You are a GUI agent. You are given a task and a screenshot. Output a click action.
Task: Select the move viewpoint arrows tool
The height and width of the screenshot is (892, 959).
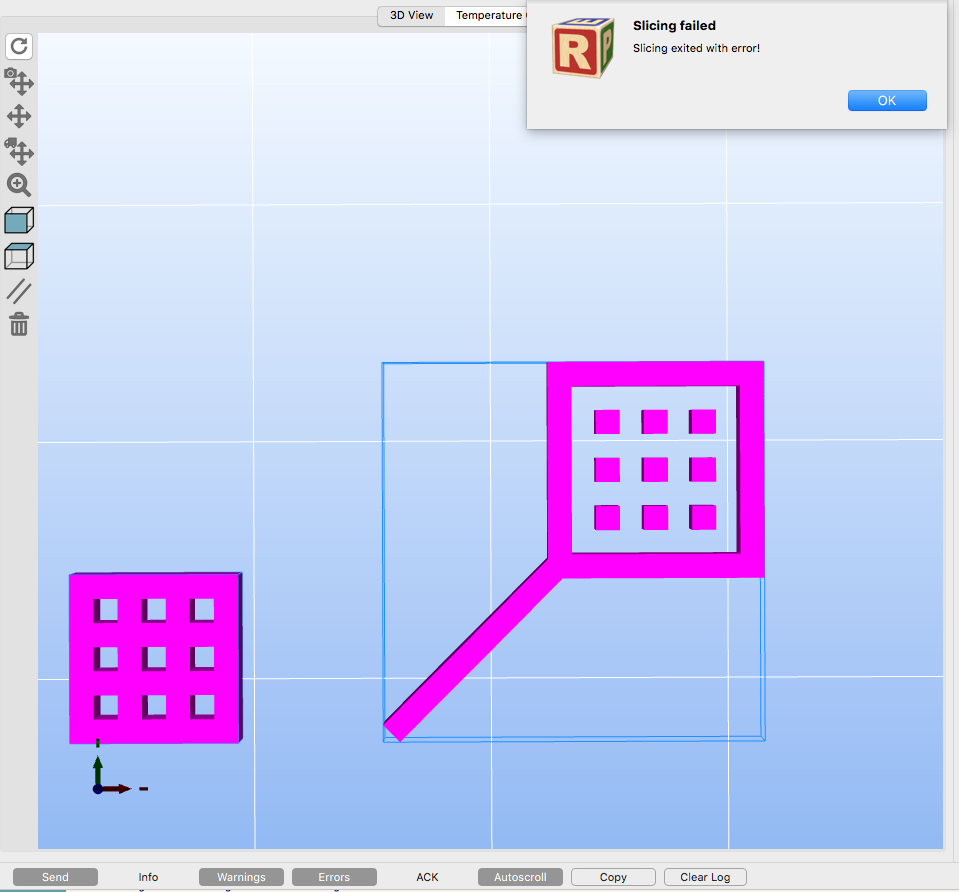(x=19, y=116)
